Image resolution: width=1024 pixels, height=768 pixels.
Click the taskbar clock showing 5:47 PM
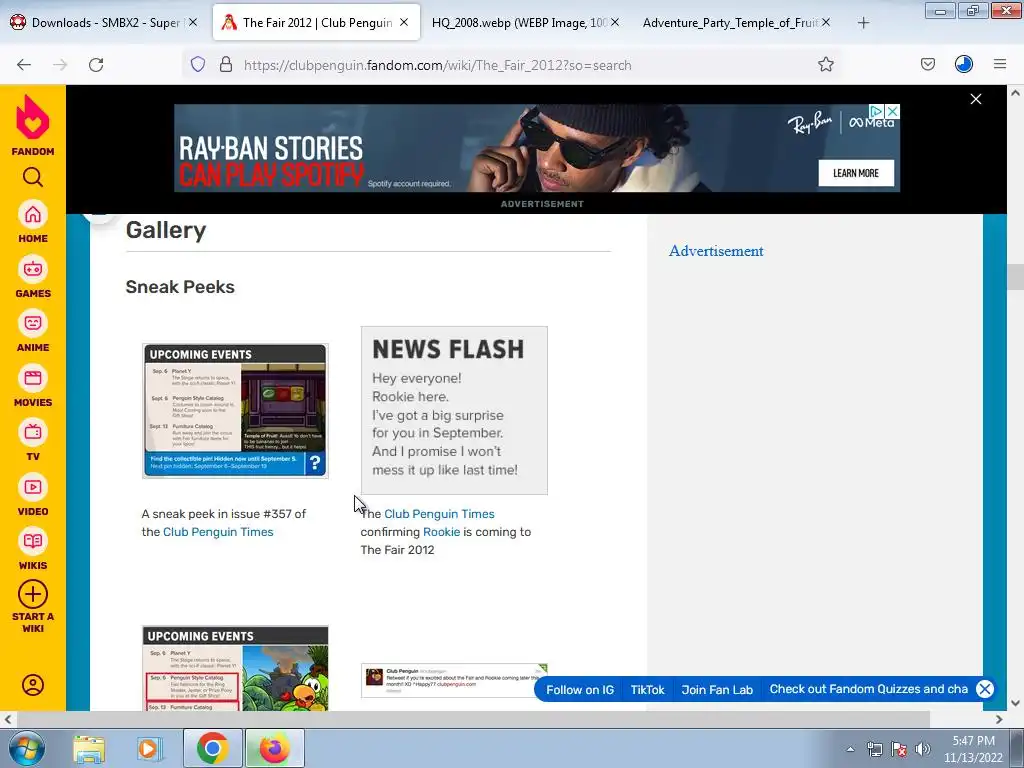(x=973, y=749)
